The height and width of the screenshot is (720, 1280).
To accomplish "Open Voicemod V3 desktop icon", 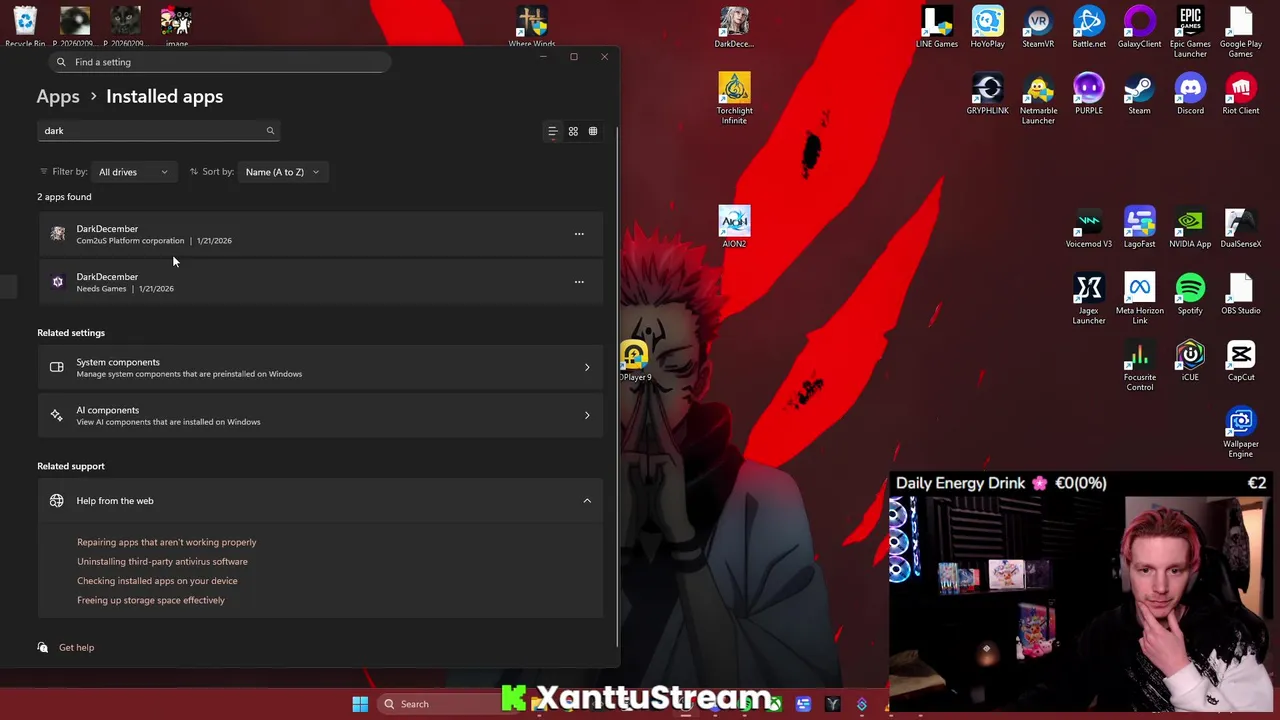I will pyautogui.click(x=1089, y=227).
